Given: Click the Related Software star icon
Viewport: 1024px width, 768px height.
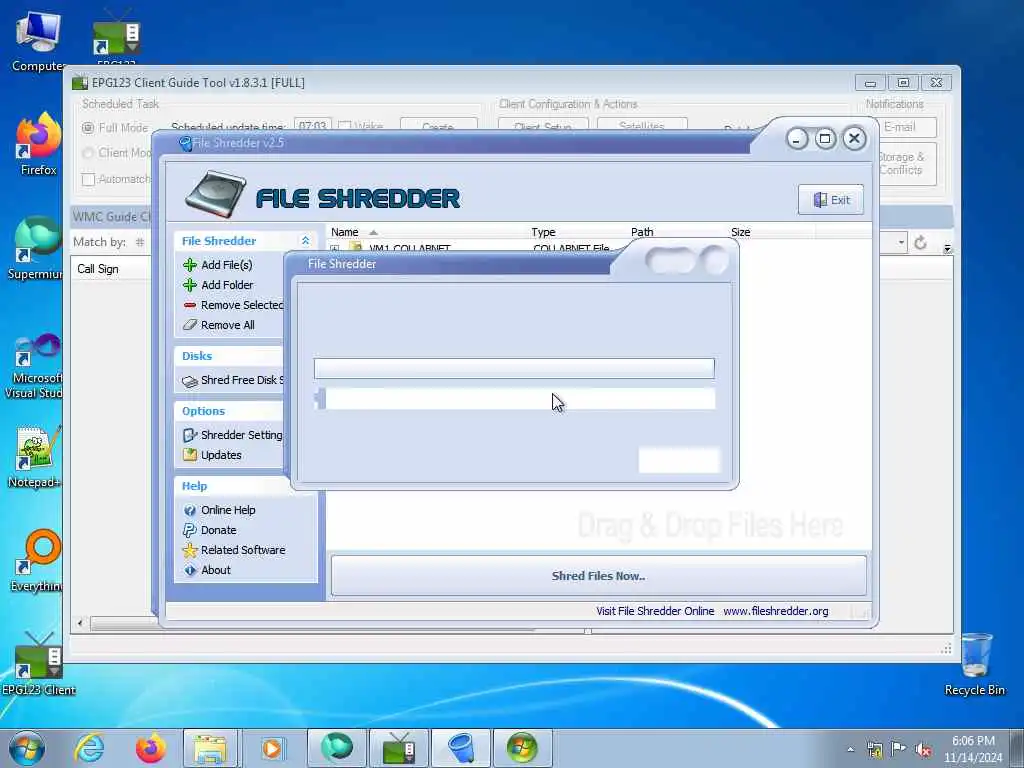Looking at the screenshot, I should pyautogui.click(x=190, y=550).
